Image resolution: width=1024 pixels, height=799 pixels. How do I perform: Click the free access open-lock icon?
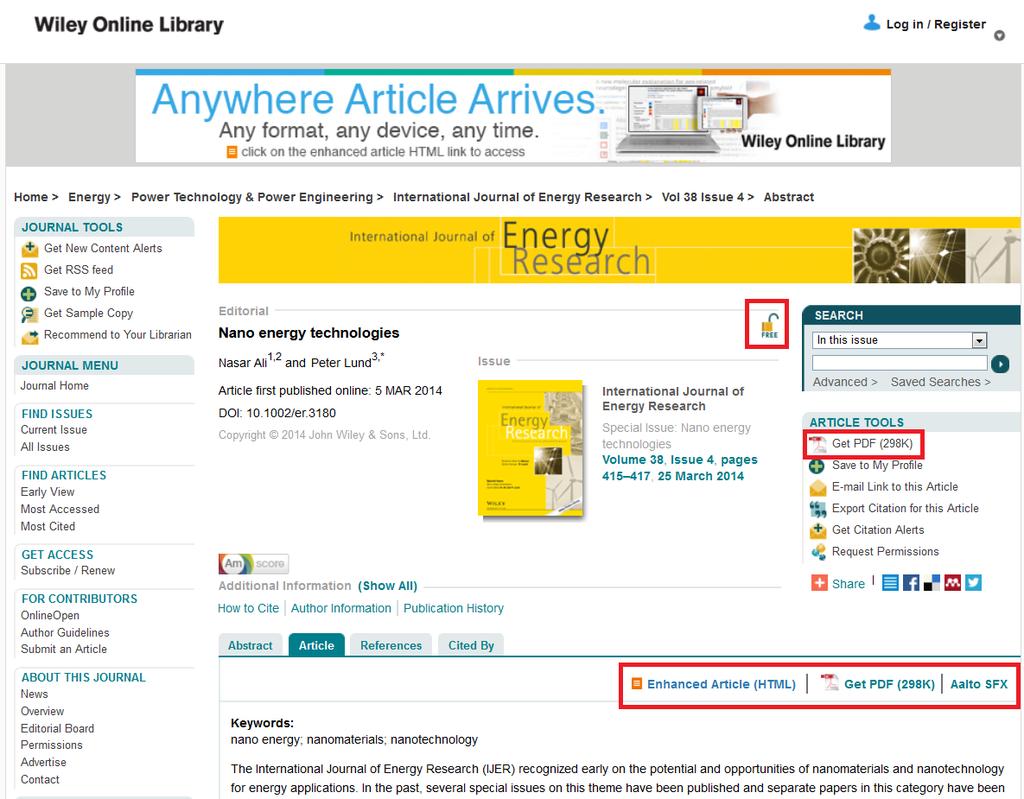[x=769, y=325]
